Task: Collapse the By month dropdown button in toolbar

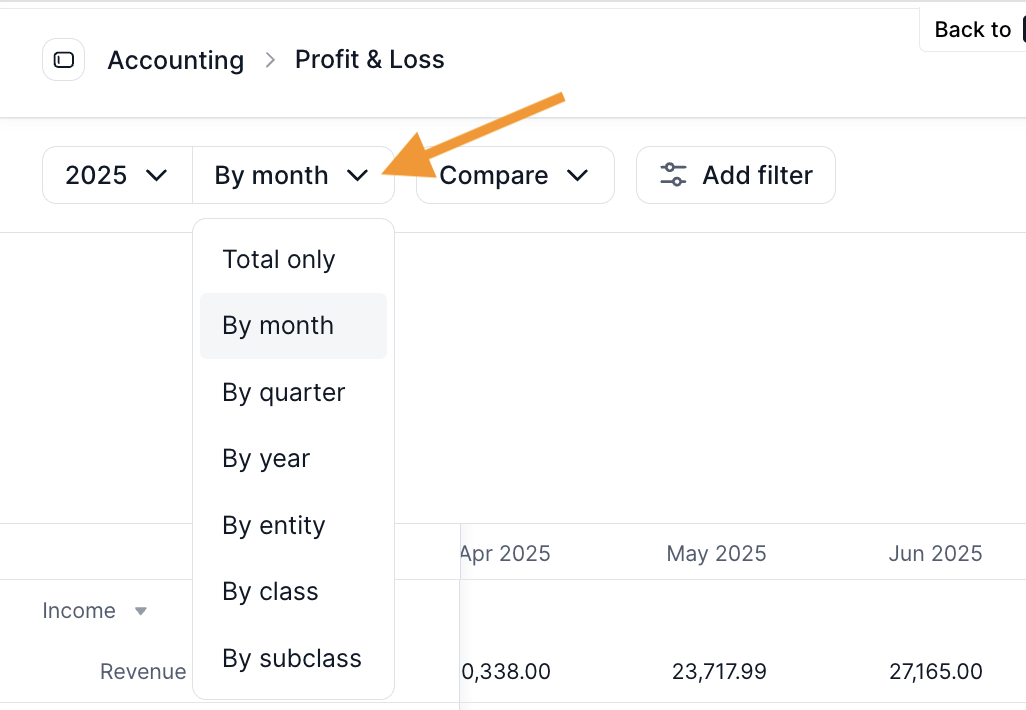Action: pyautogui.click(x=292, y=176)
